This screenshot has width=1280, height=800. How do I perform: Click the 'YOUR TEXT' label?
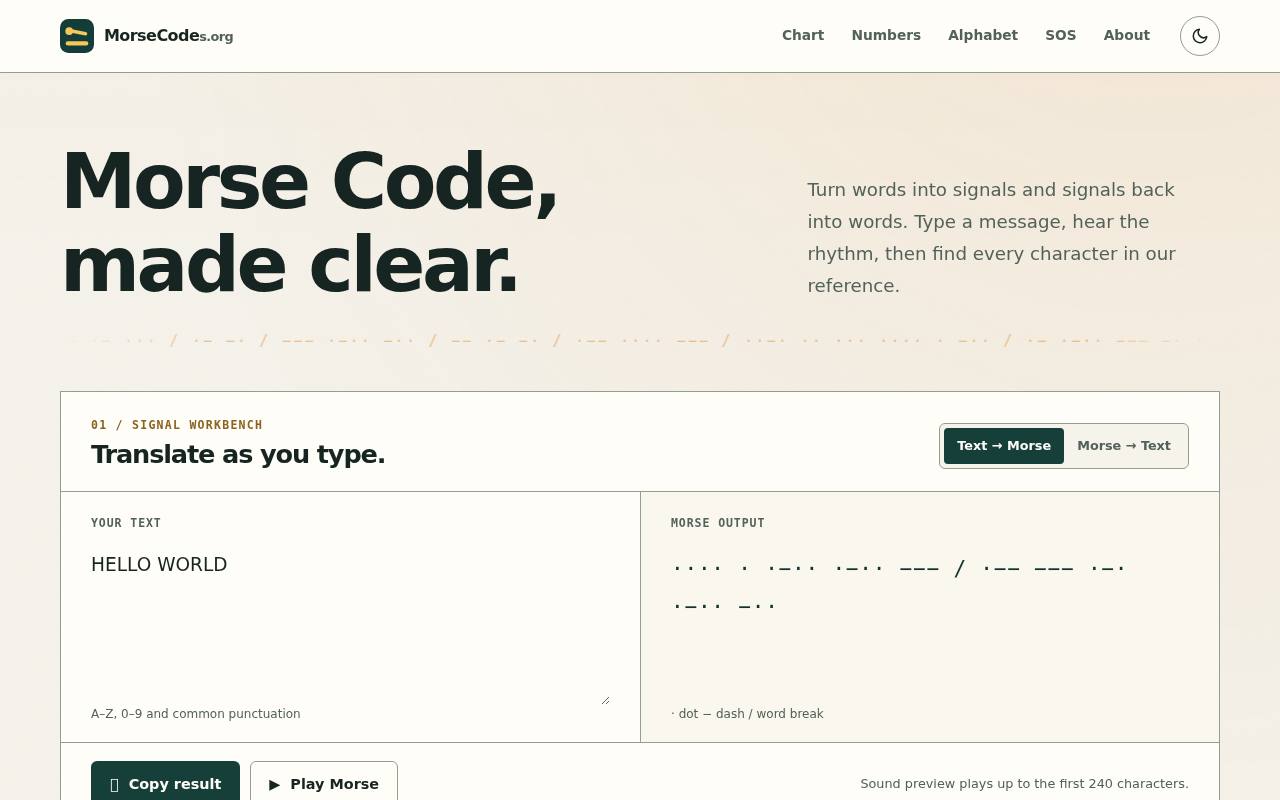point(126,523)
